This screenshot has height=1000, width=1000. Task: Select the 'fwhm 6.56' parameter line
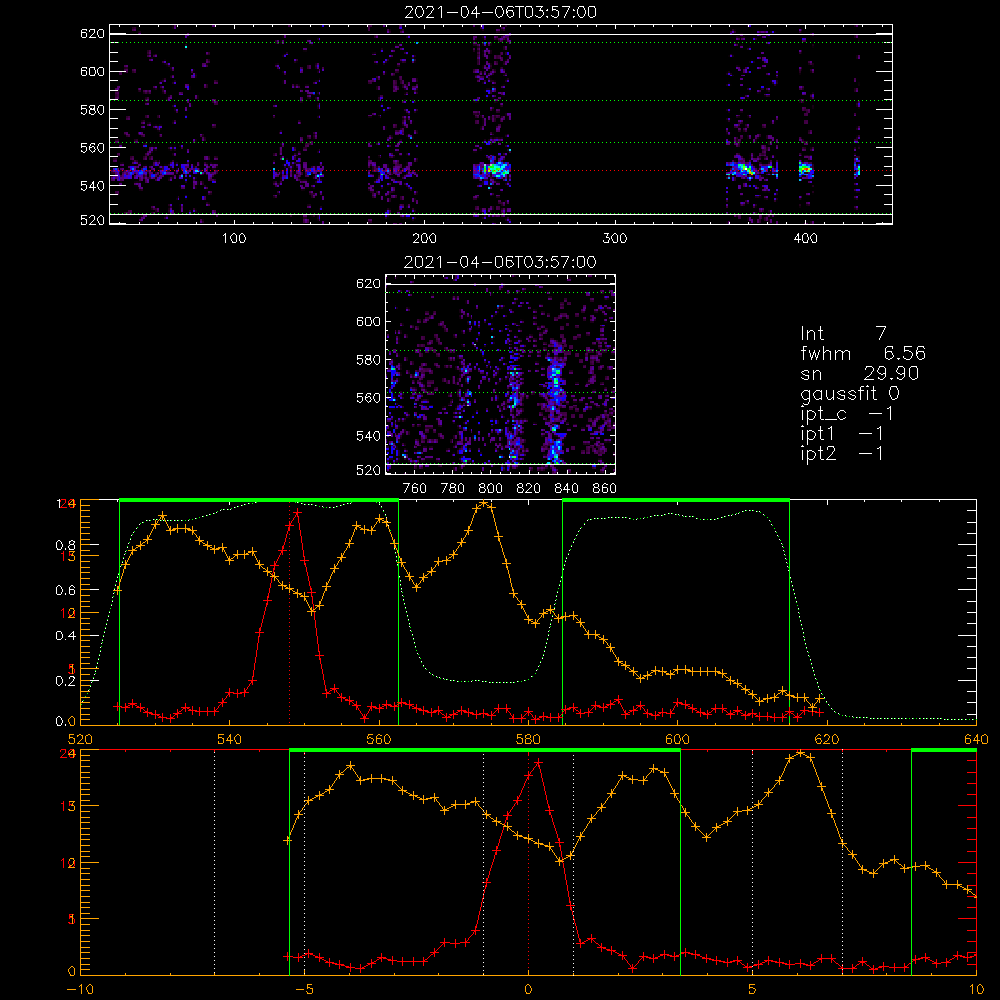[862, 353]
